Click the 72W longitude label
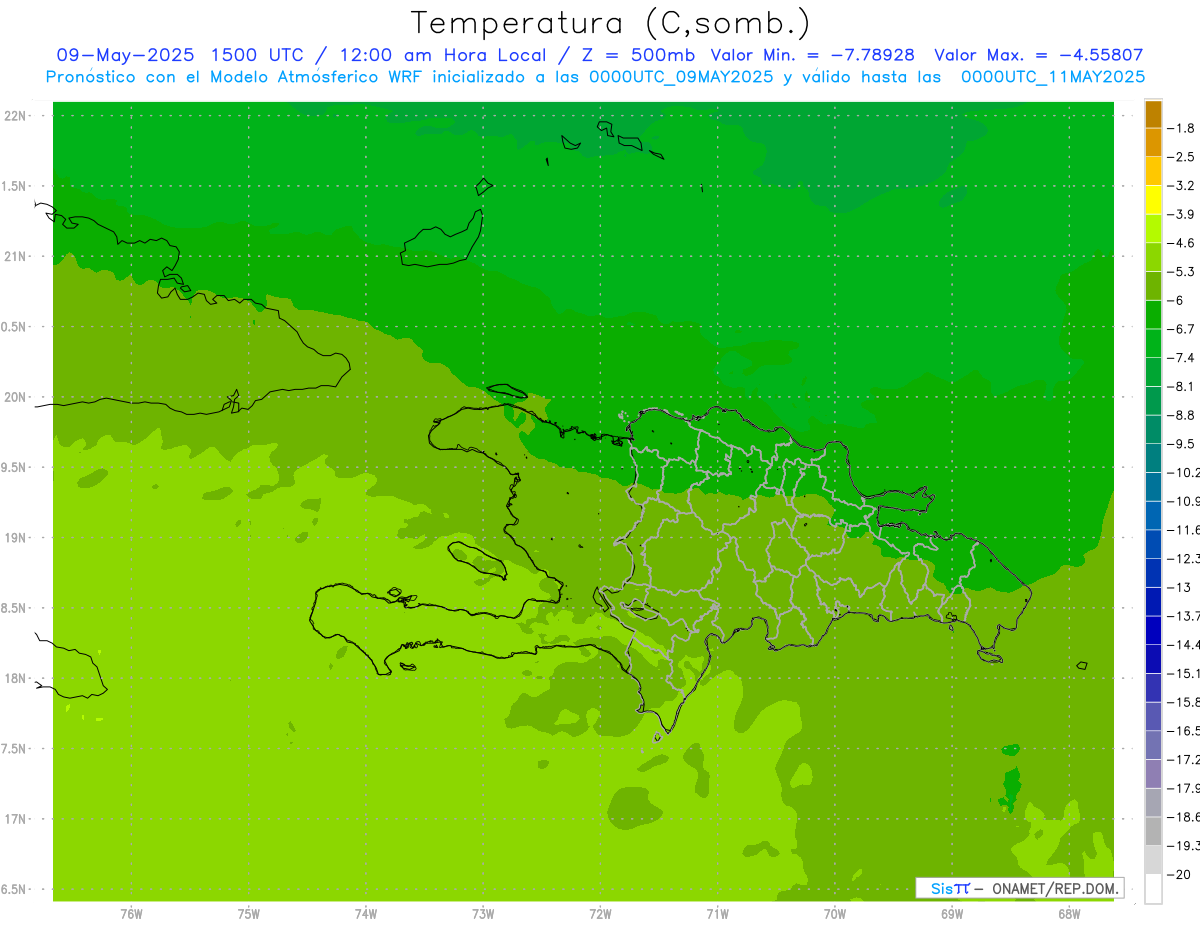The height and width of the screenshot is (927, 1200). point(601,913)
